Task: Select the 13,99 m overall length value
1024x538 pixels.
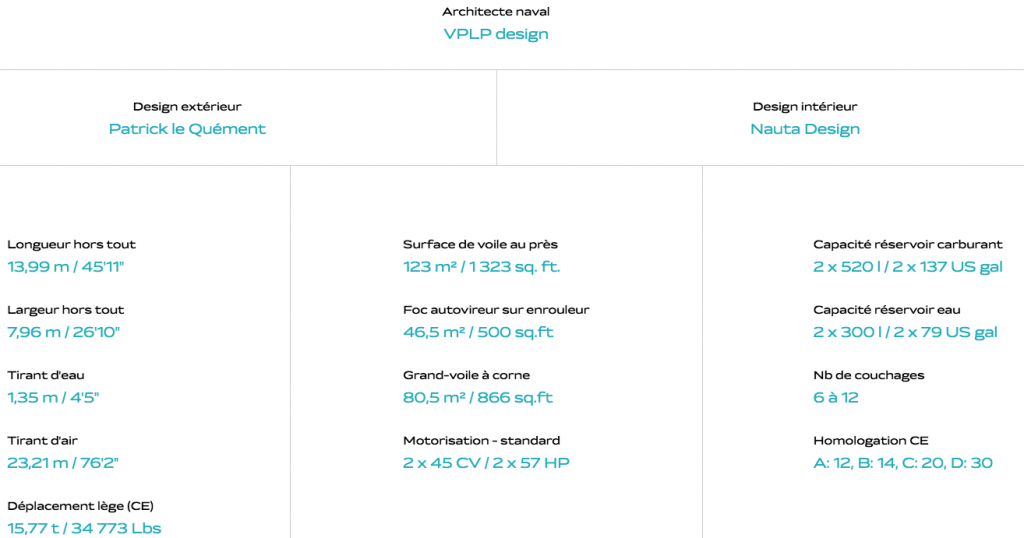Action: coord(66,267)
